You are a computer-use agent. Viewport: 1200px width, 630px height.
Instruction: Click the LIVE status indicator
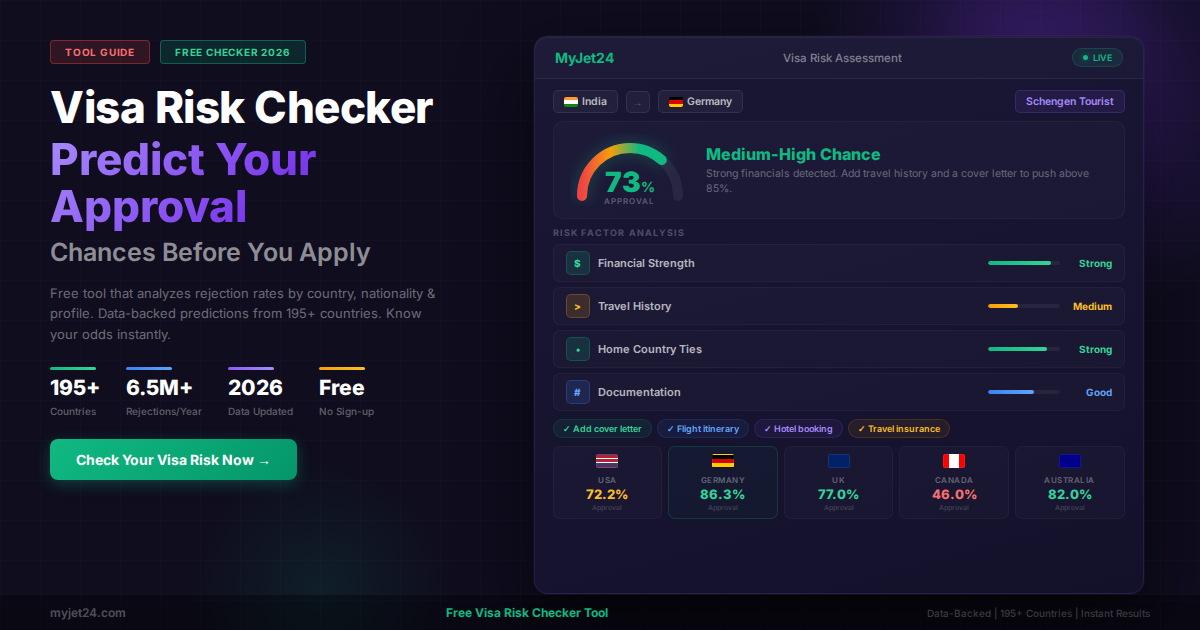pos(1097,57)
